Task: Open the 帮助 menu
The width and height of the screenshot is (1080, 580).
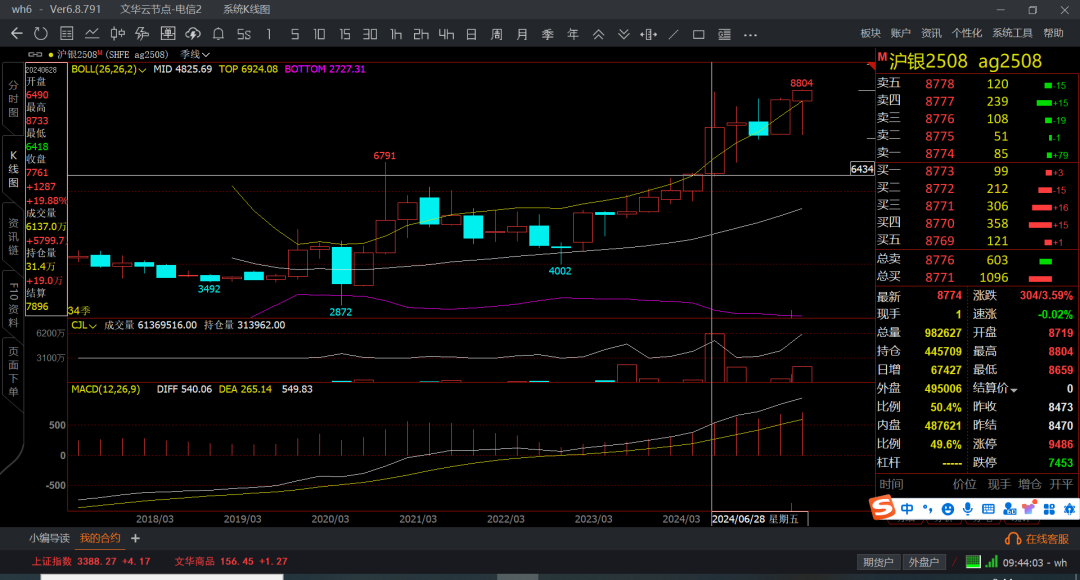Action: pos(1053,34)
